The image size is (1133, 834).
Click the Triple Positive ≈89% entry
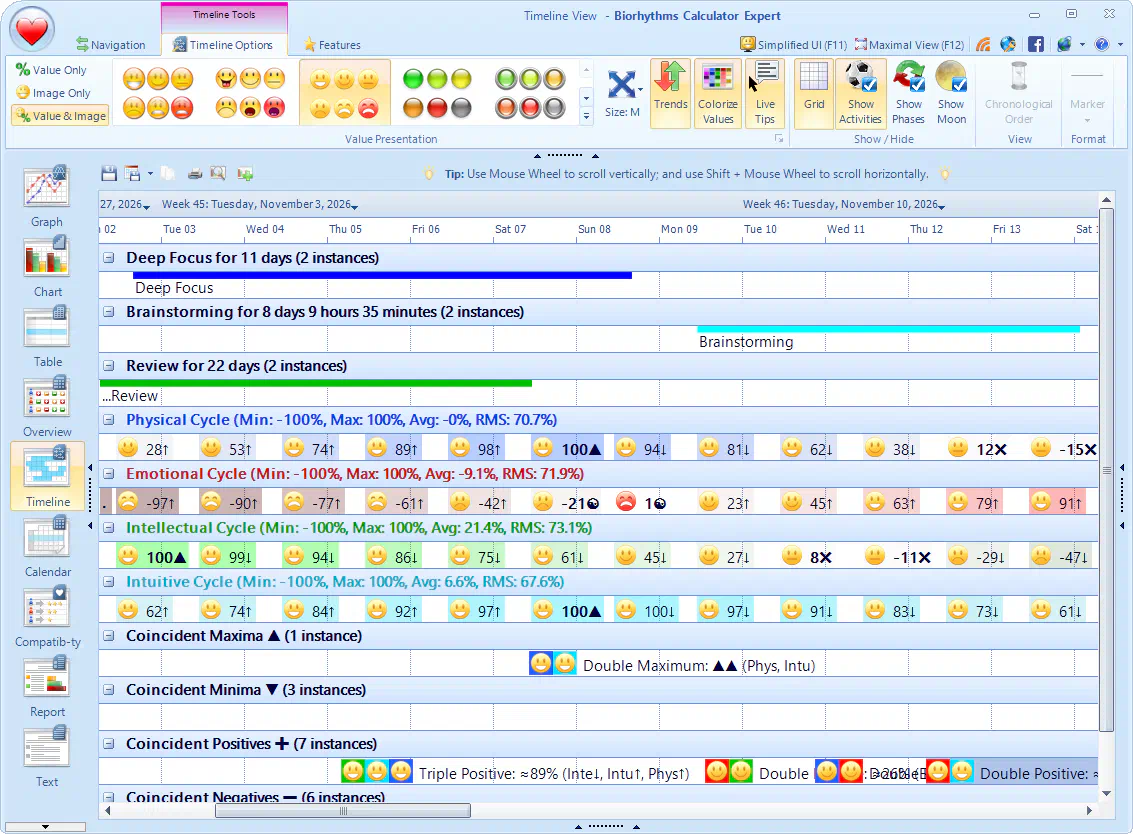[x=515, y=773]
